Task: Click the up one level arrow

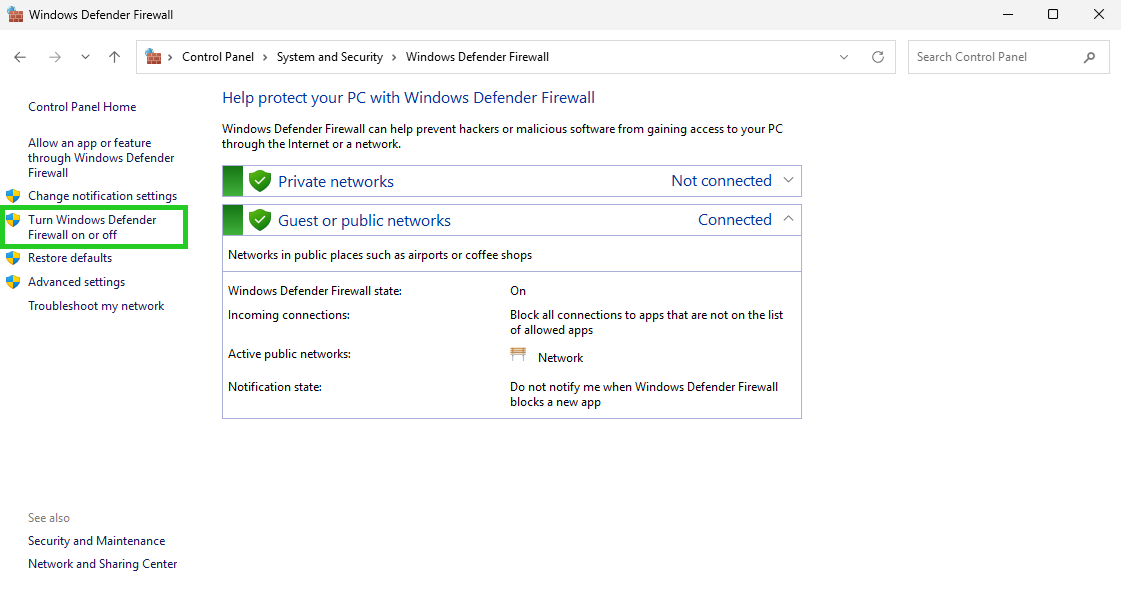Action: click(x=114, y=57)
